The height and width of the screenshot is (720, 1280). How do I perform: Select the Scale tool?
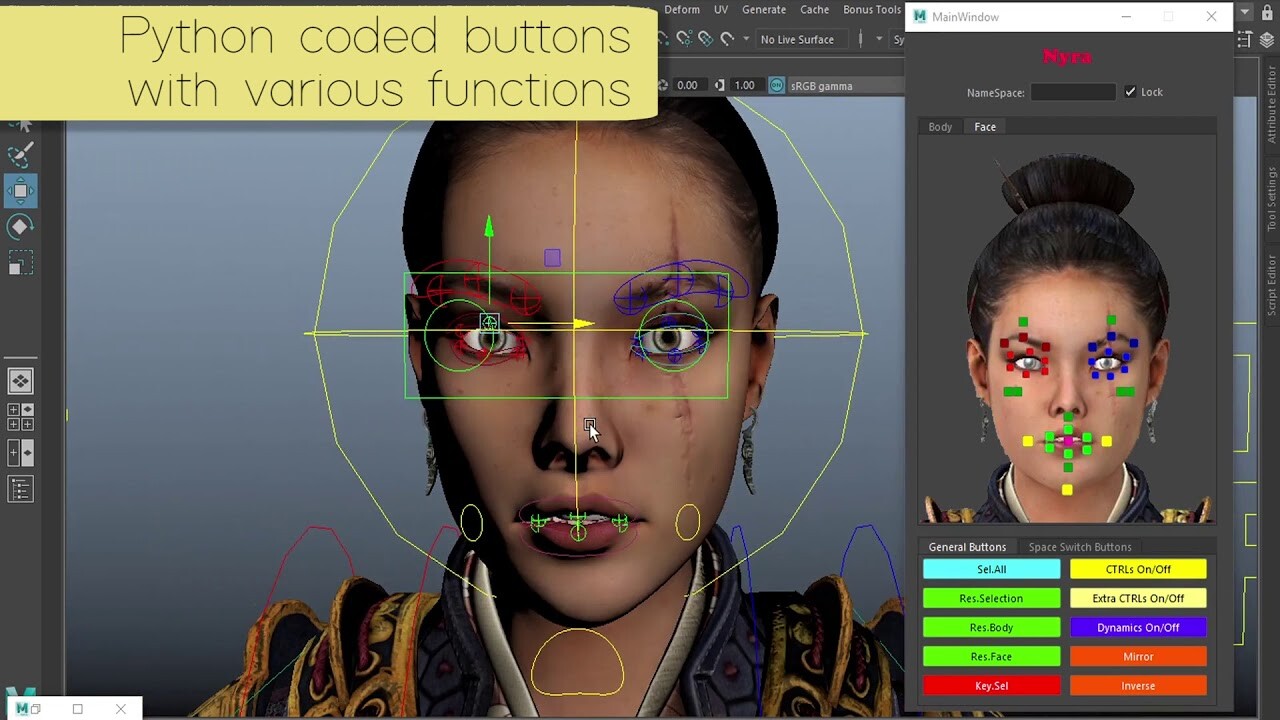[x=22, y=263]
